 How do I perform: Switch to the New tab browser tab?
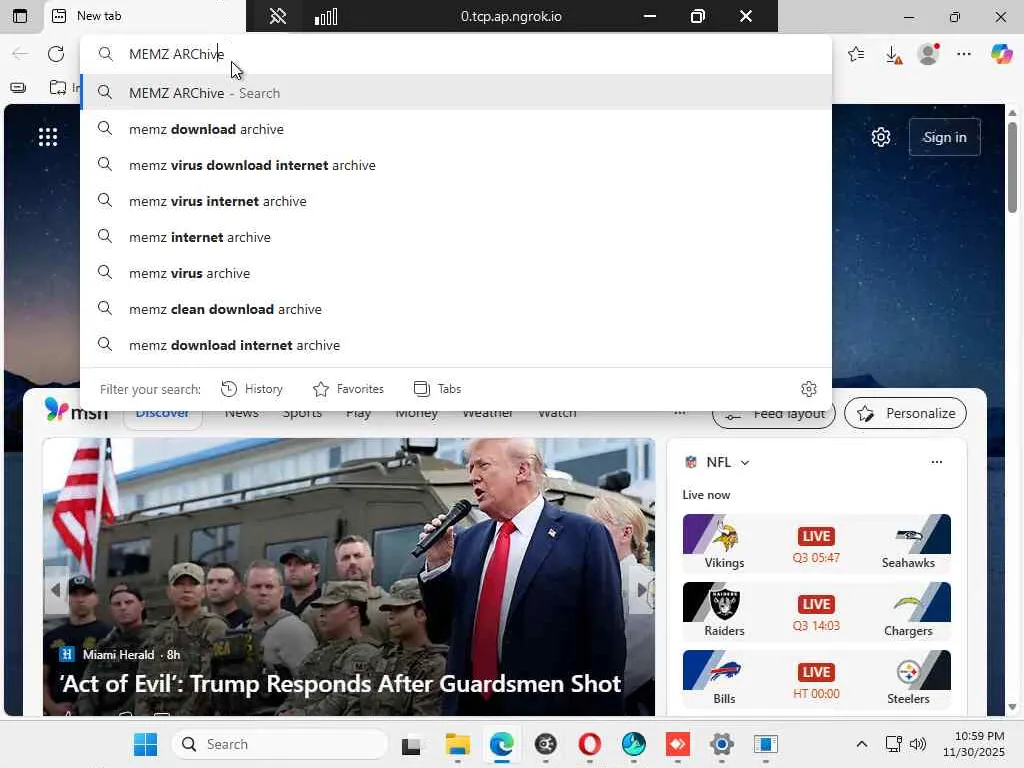[x=145, y=16]
